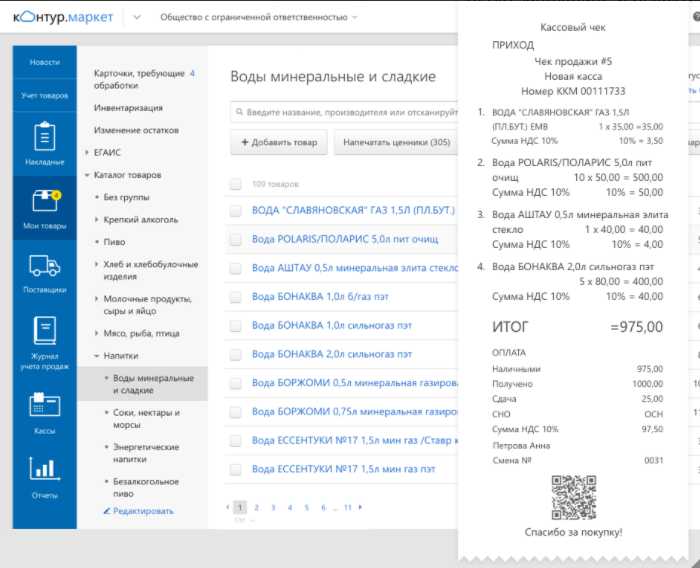Image resolution: width=700 pixels, height=568 pixels.
Task: Open the Накладные clipboard icon
Action: click(45, 137)
